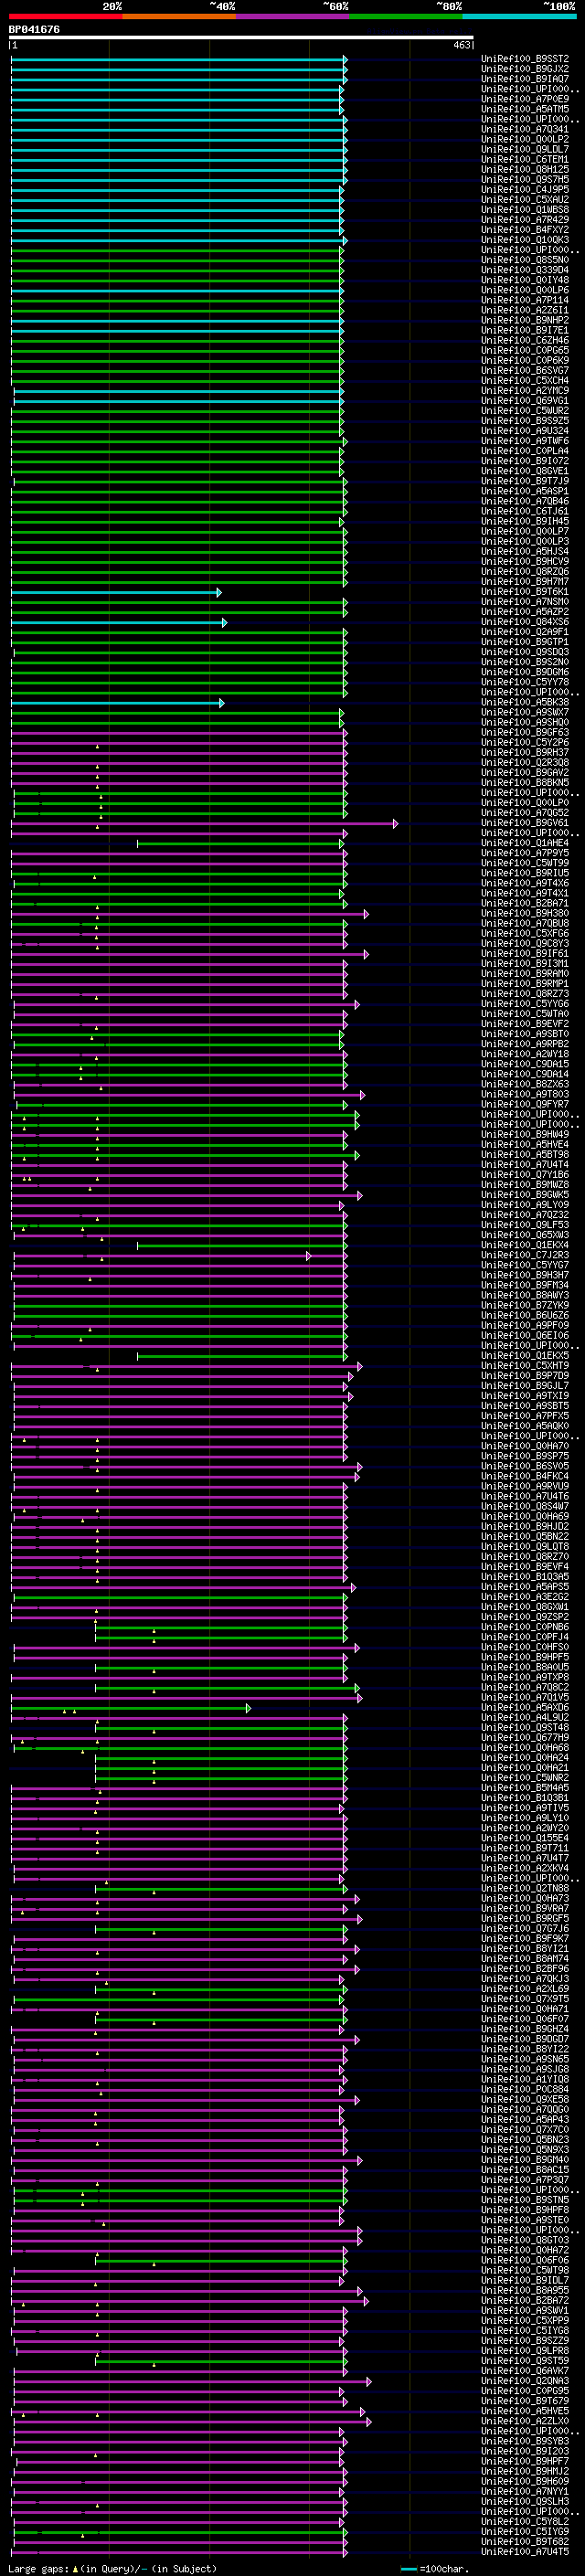Select UniRef100_Q84XS6 hit label
The width and height of the screenshot is (585, 2576).
(x=525, y=622)
